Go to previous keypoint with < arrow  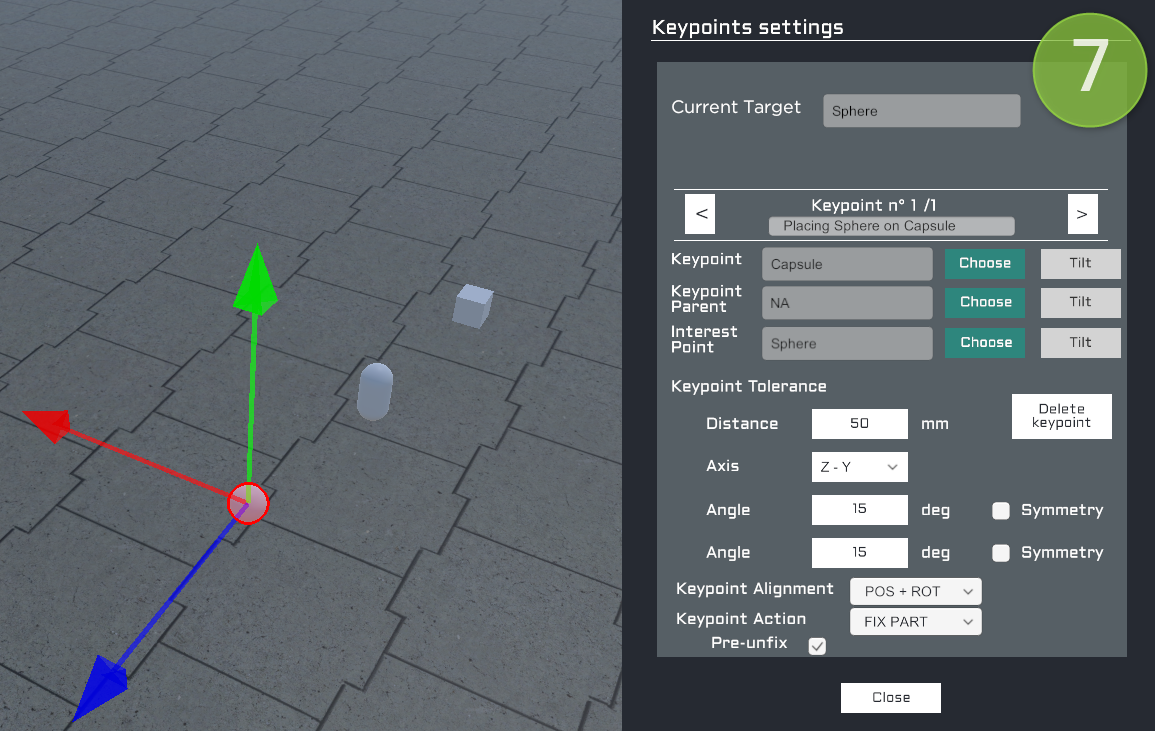tap(700, 214)
